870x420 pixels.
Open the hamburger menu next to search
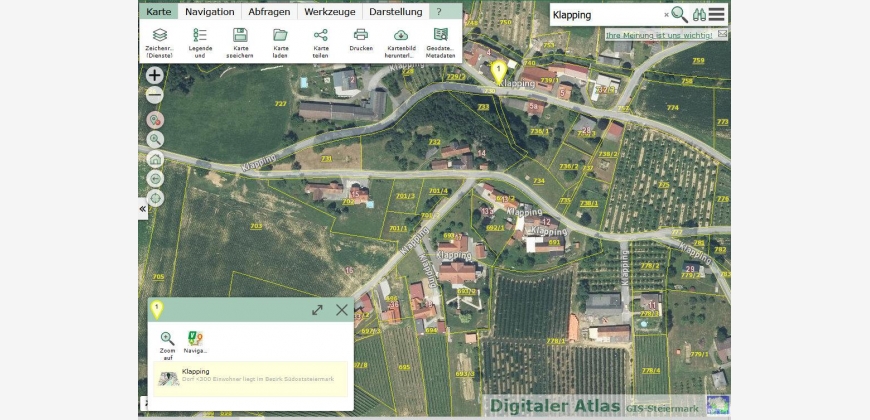717,14
